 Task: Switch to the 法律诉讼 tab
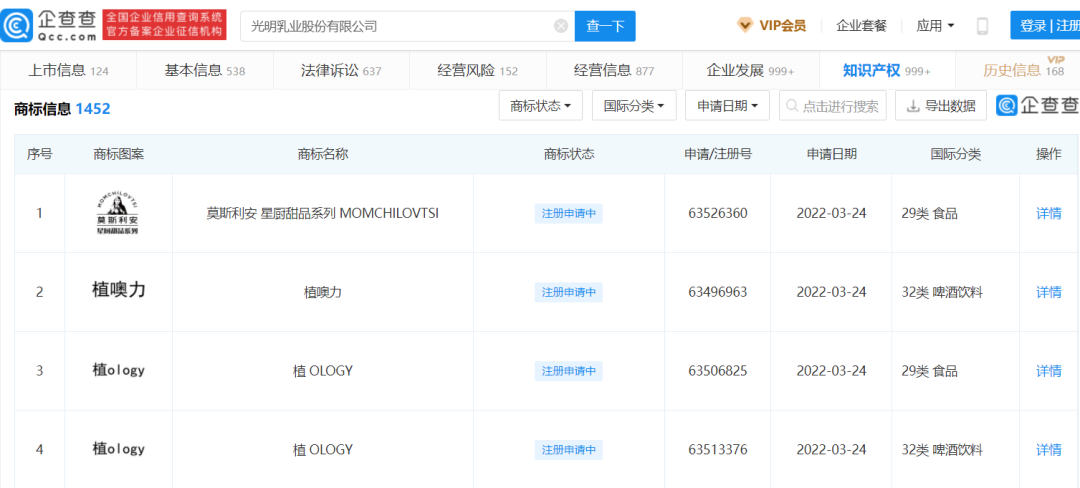coord(341,70)
